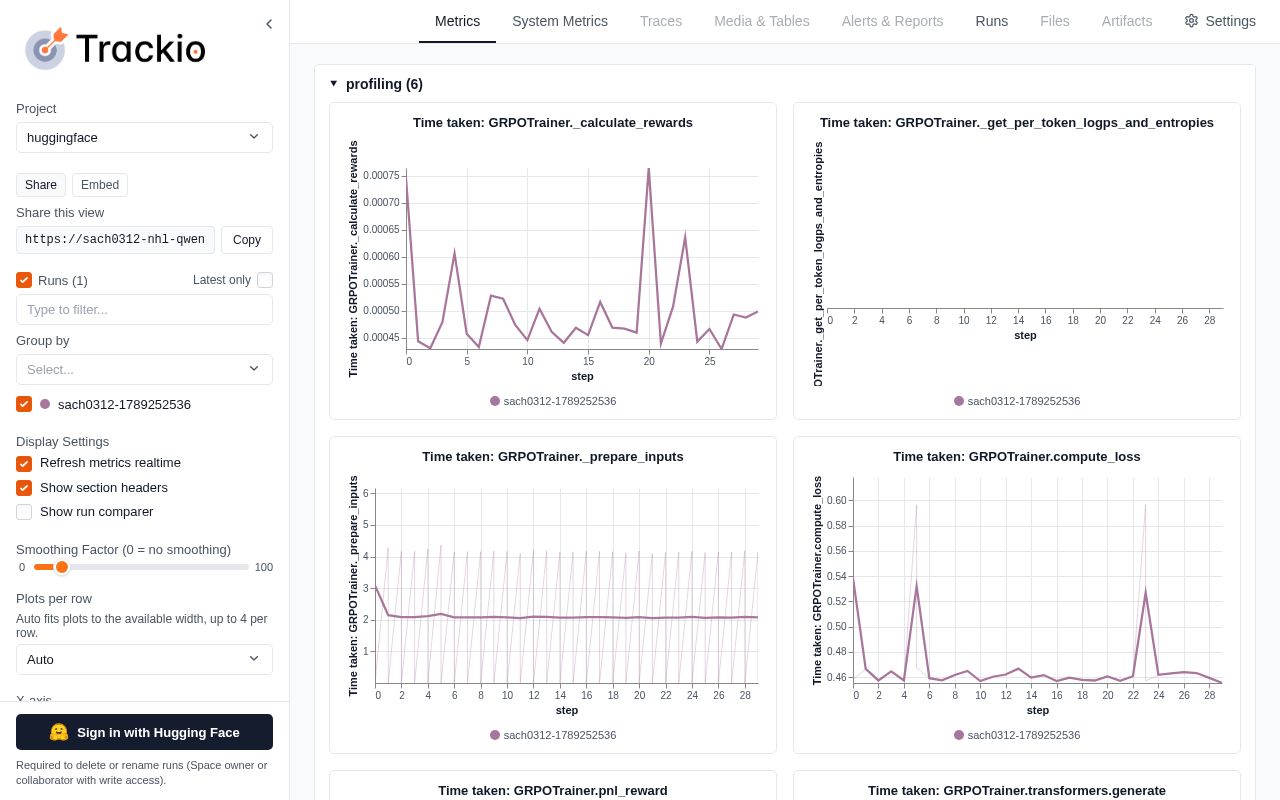Viewport: 1280px width, 800px height.
Task: Click the _calculate_rewards chart title
Action: tap(553, 123)
